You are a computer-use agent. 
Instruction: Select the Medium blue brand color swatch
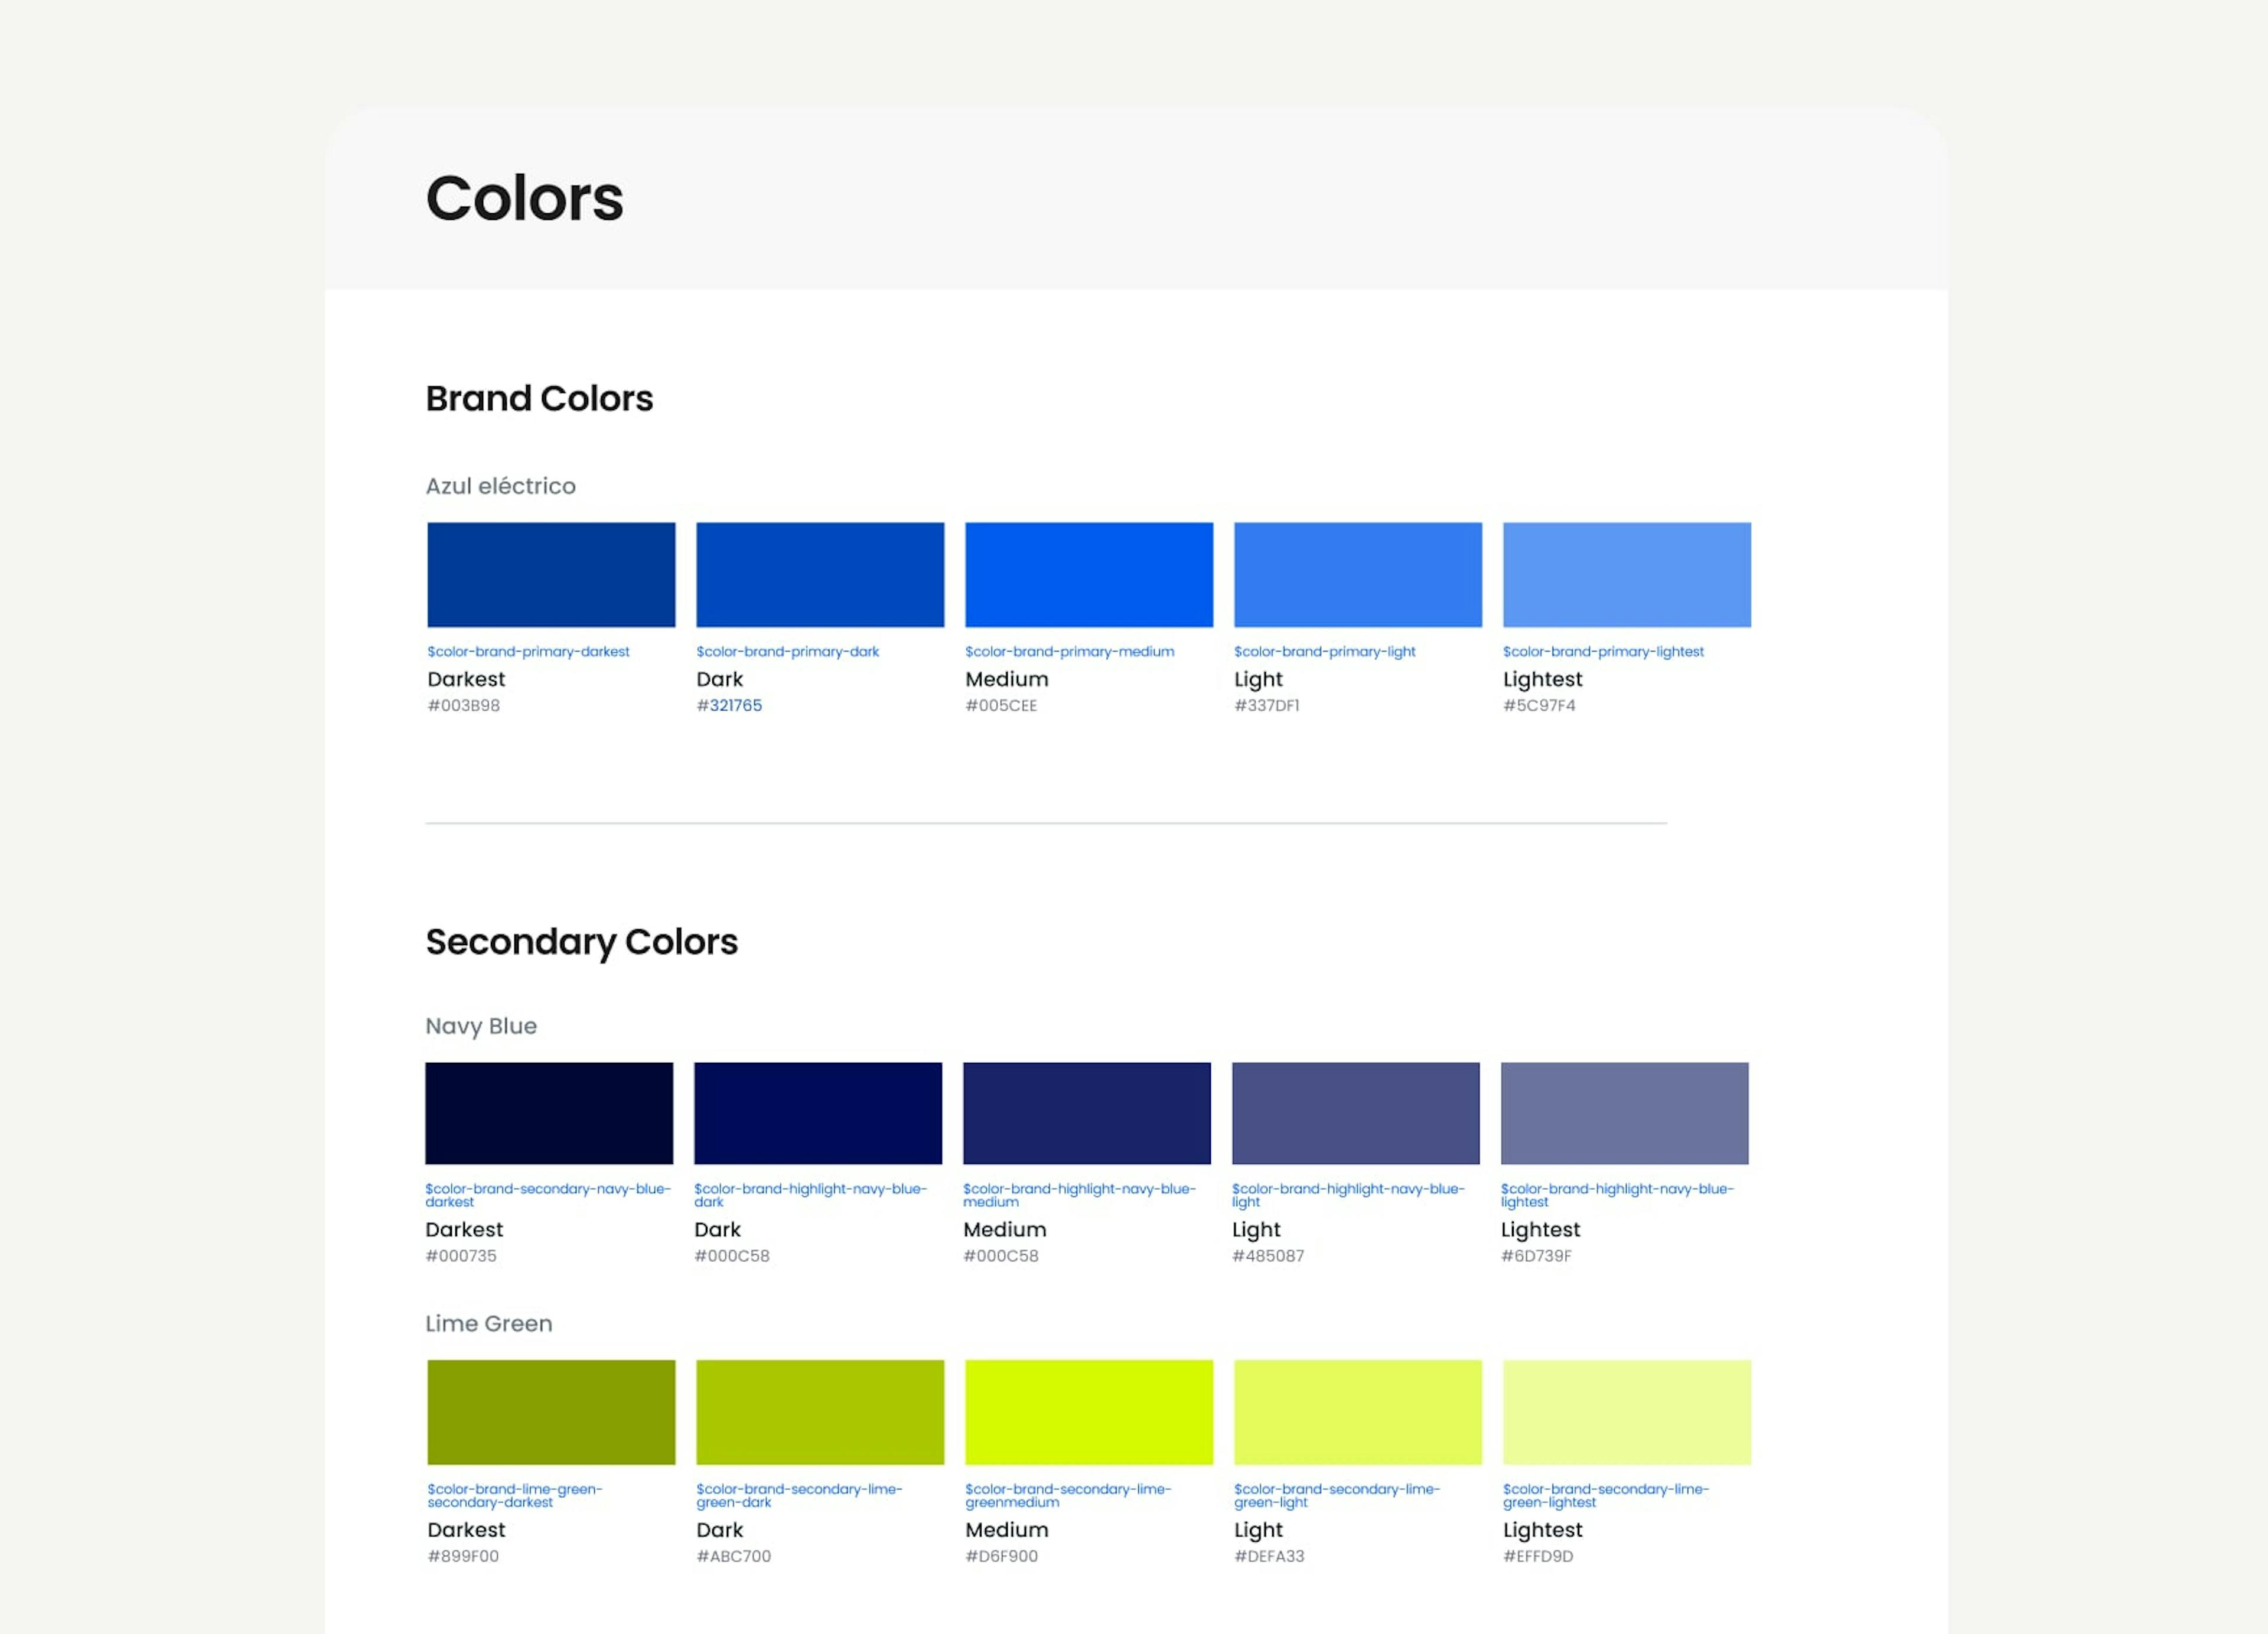(1088, 574)
